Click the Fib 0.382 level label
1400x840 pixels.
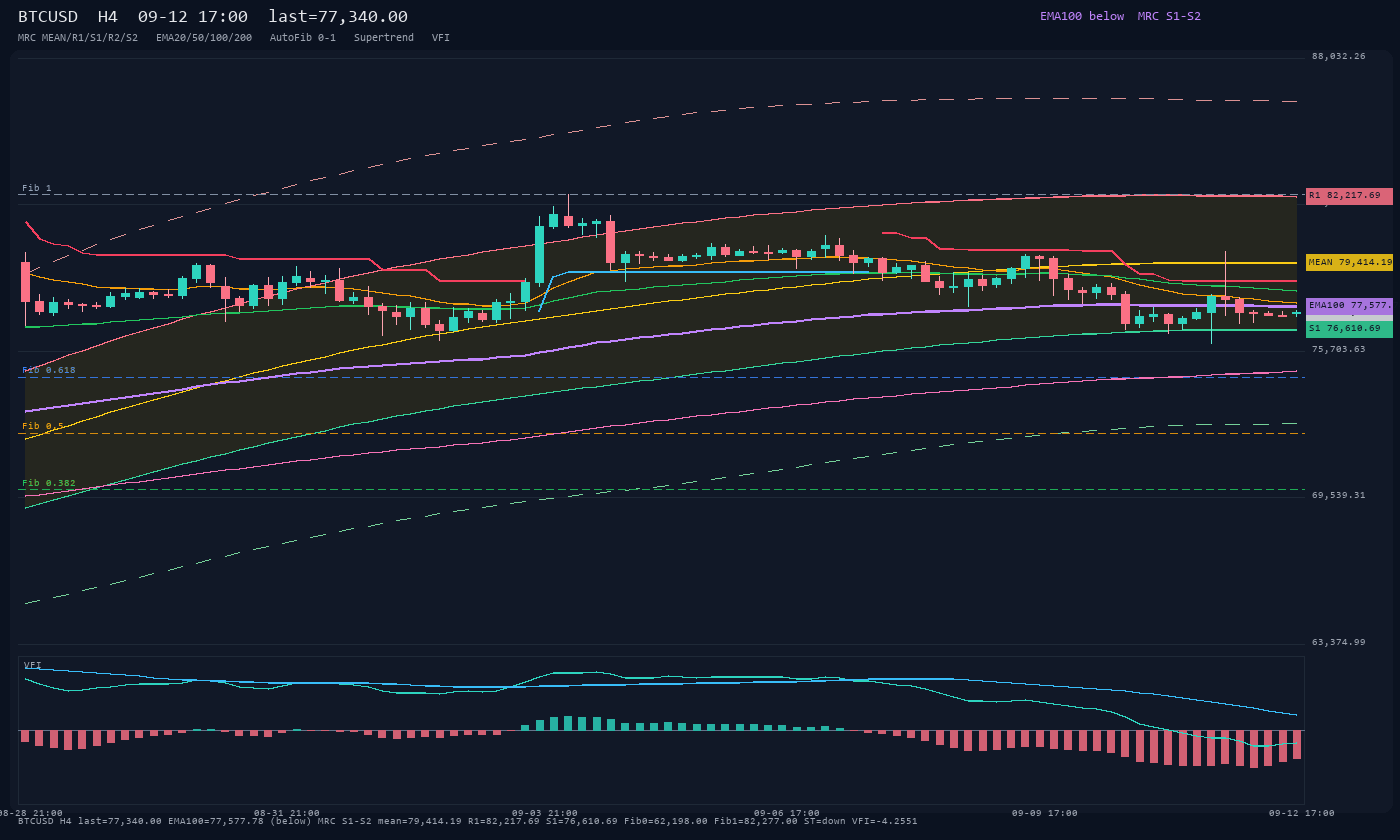[x=49, y=483]
